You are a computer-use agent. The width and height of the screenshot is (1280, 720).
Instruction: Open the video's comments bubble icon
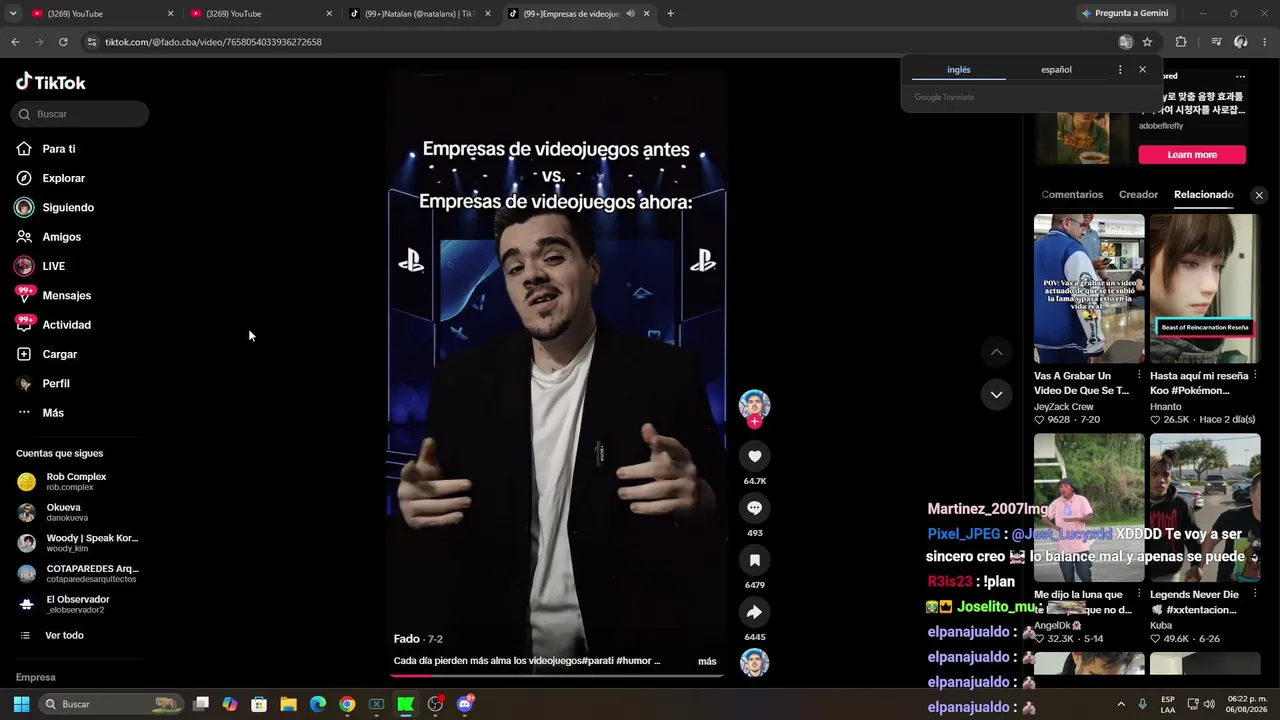tap(754, 508)
